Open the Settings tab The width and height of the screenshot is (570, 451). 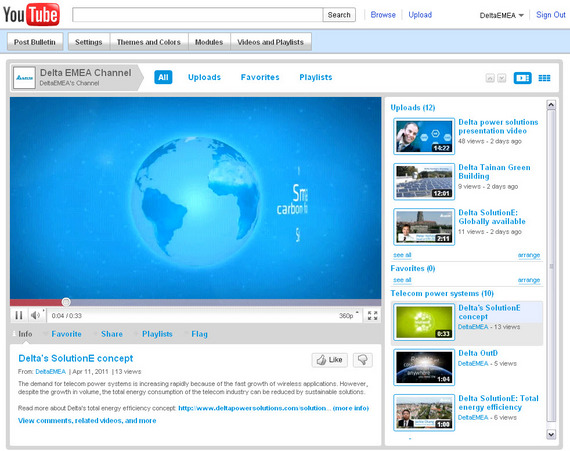coord(89,42)
